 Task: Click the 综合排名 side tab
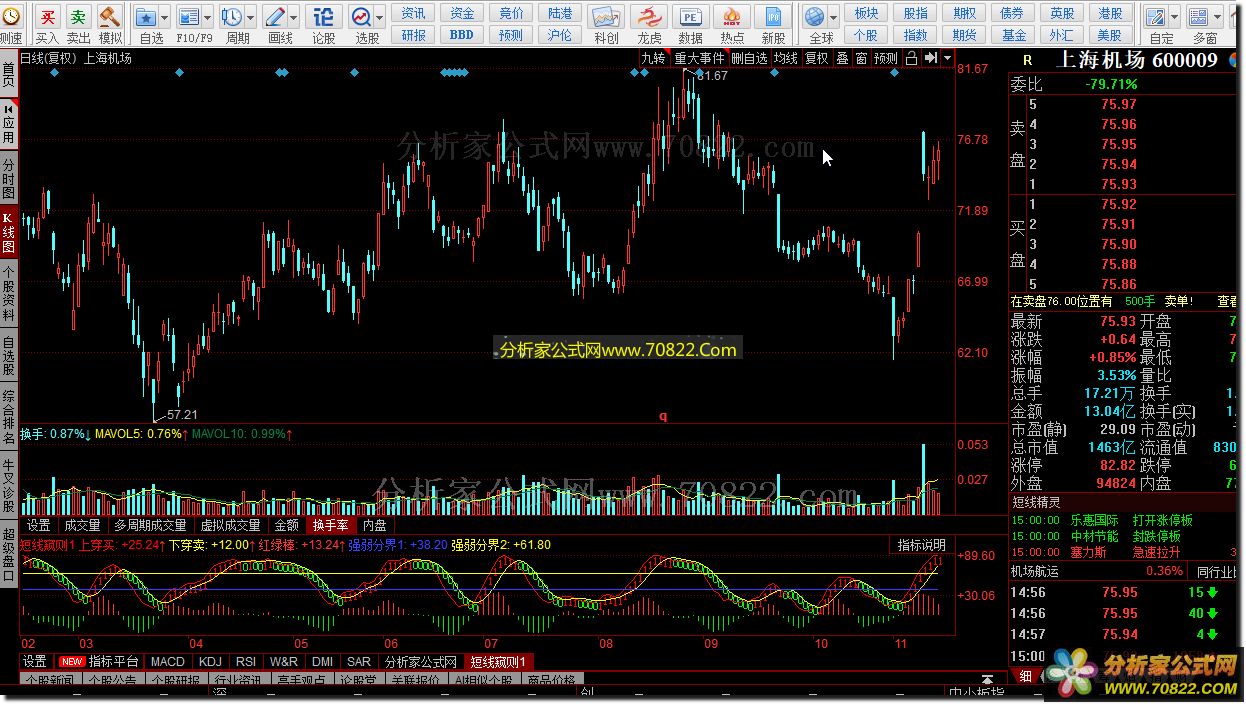pyautogui.click(x=9, y=415)
